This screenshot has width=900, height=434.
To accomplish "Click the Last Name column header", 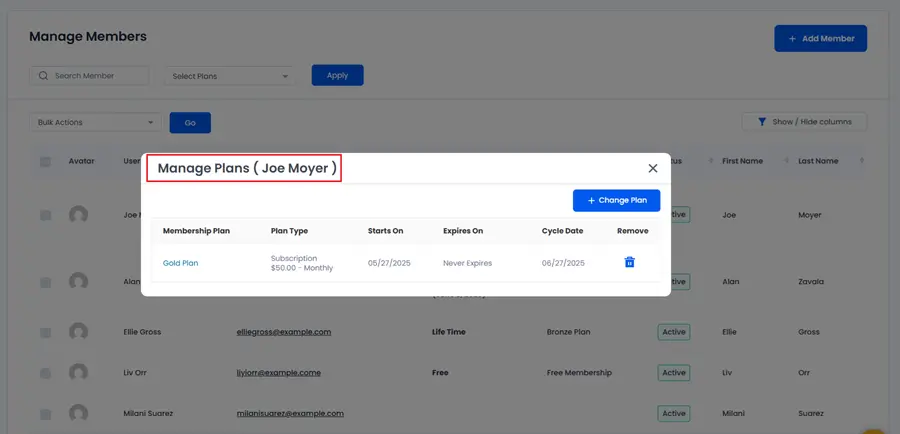I will click(x=818, y=161).
